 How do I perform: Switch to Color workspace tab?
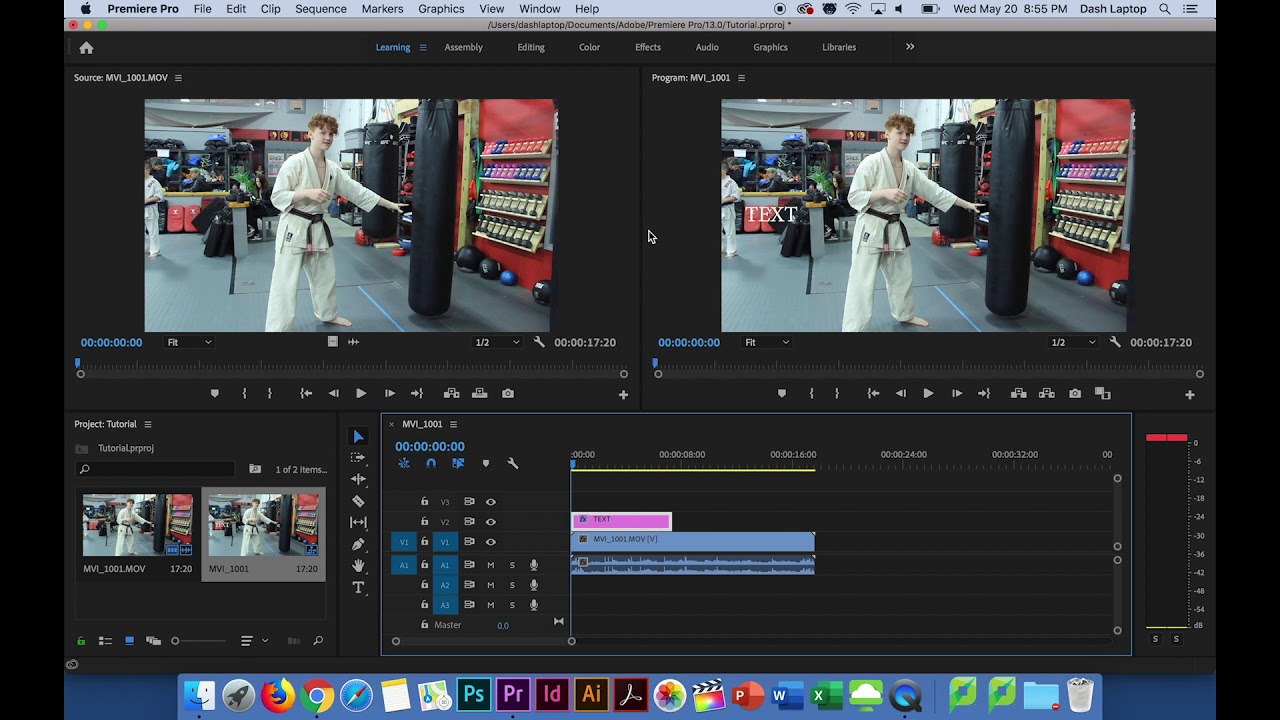pyautogui.click(x=589, y=47)
